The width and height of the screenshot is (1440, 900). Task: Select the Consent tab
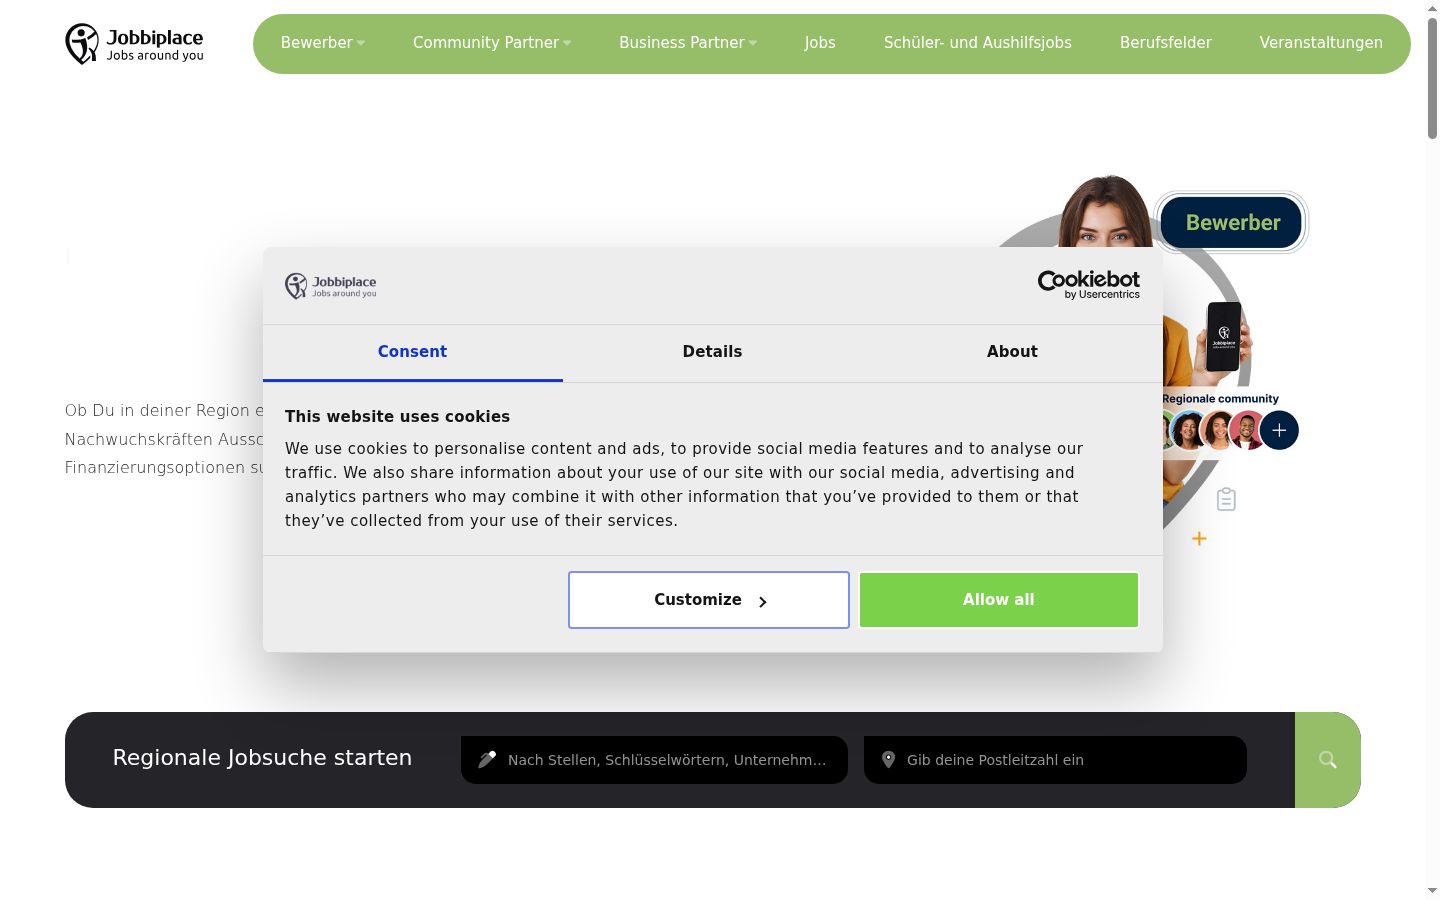coord(413,352)
